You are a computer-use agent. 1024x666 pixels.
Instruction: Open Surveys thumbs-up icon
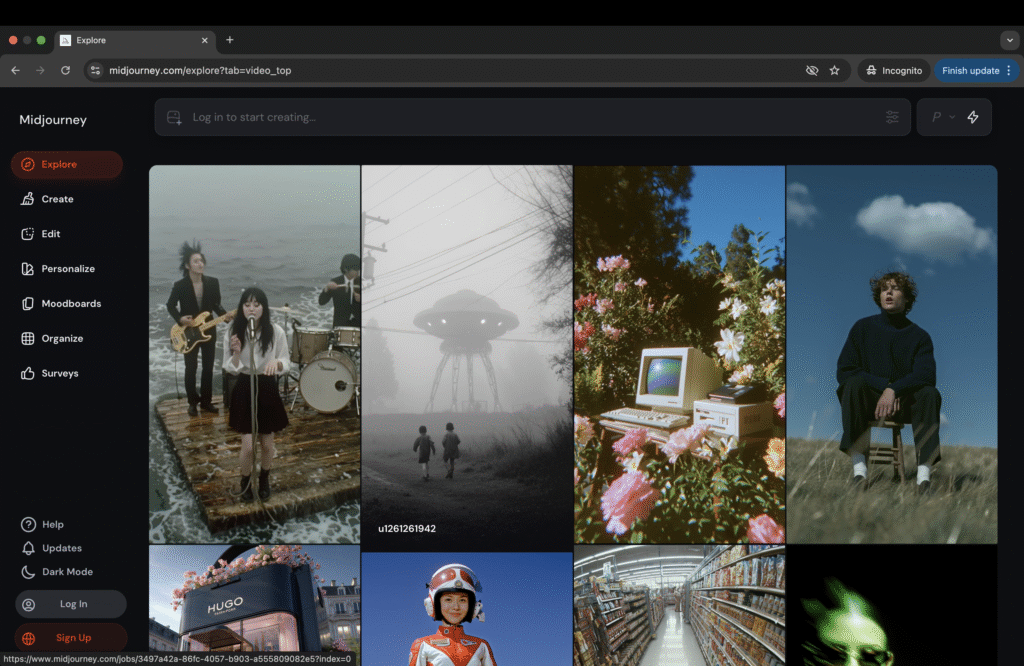coord(28,374)
